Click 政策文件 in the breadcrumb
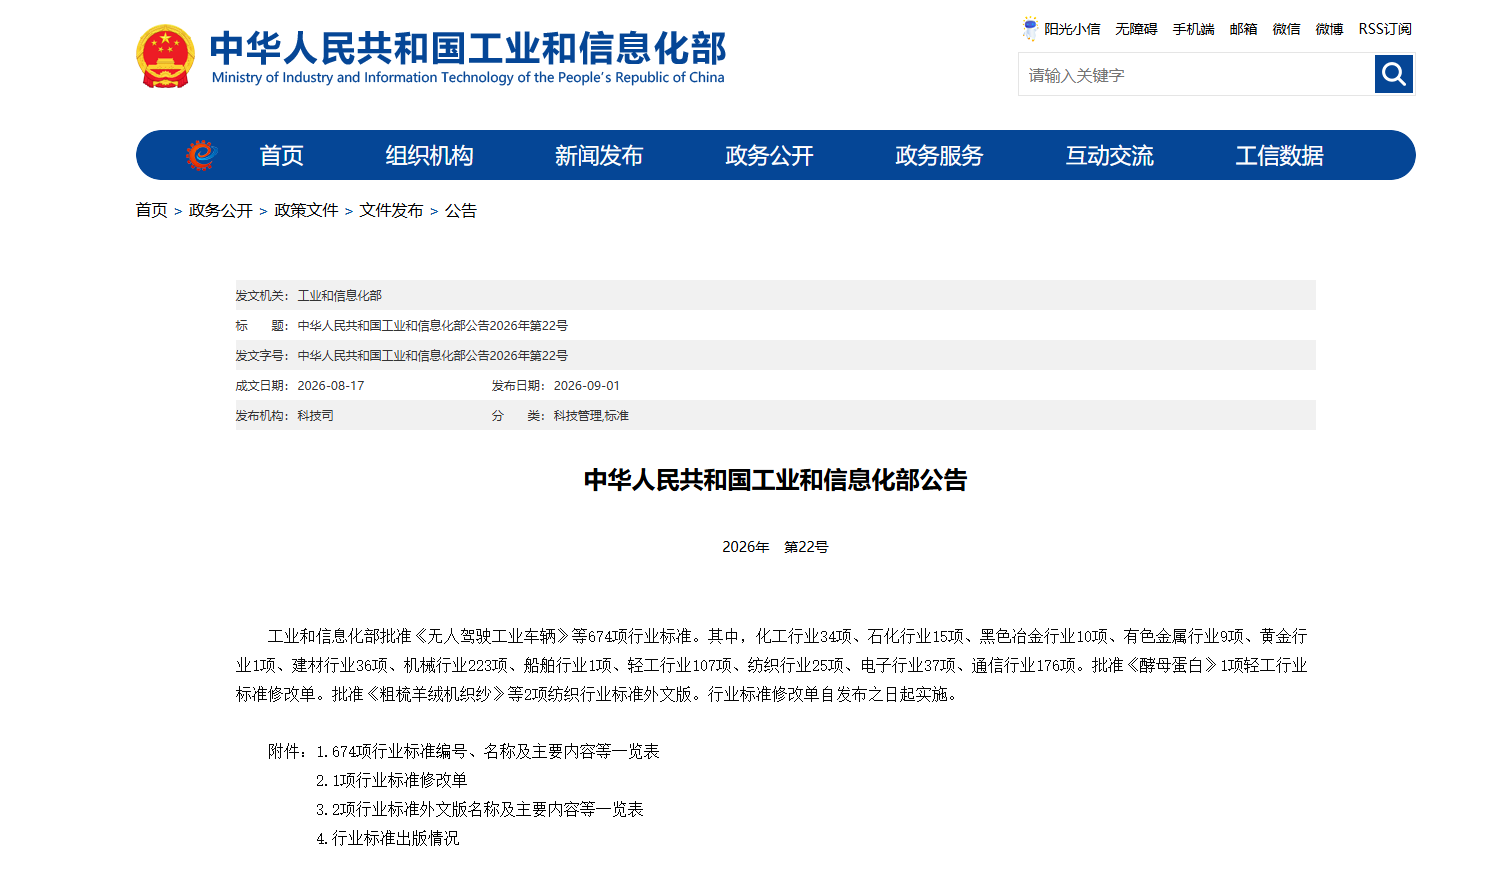The width and height of the screenshot is (1489, 874). [306, 210]
